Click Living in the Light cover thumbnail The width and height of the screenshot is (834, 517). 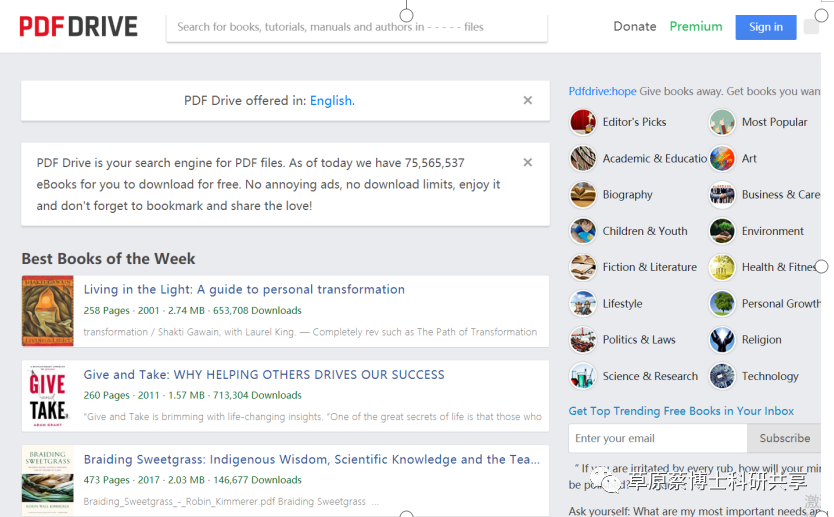pos(48,311)
